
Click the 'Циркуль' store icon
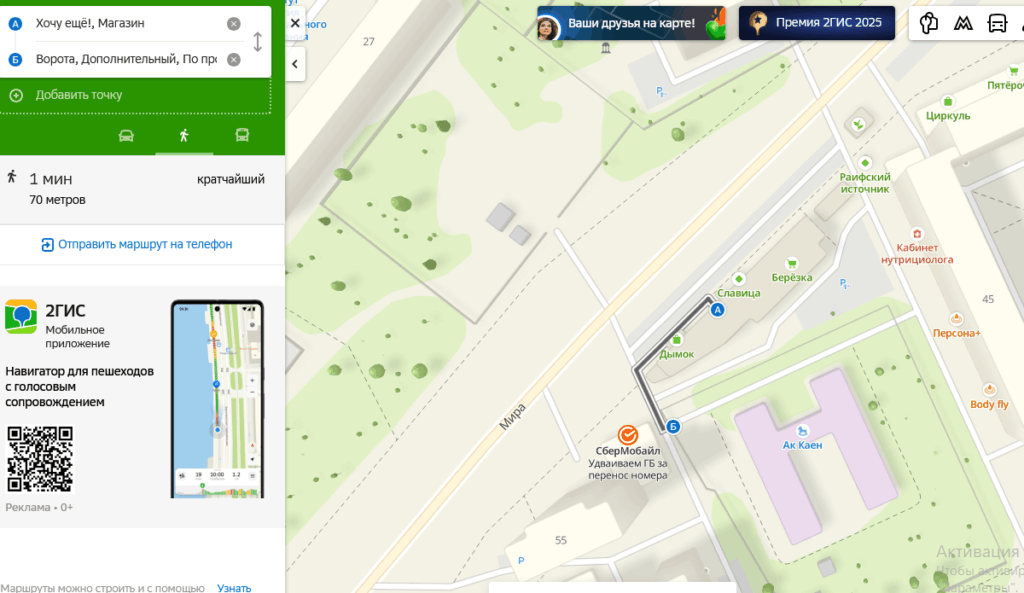(948, 101)
